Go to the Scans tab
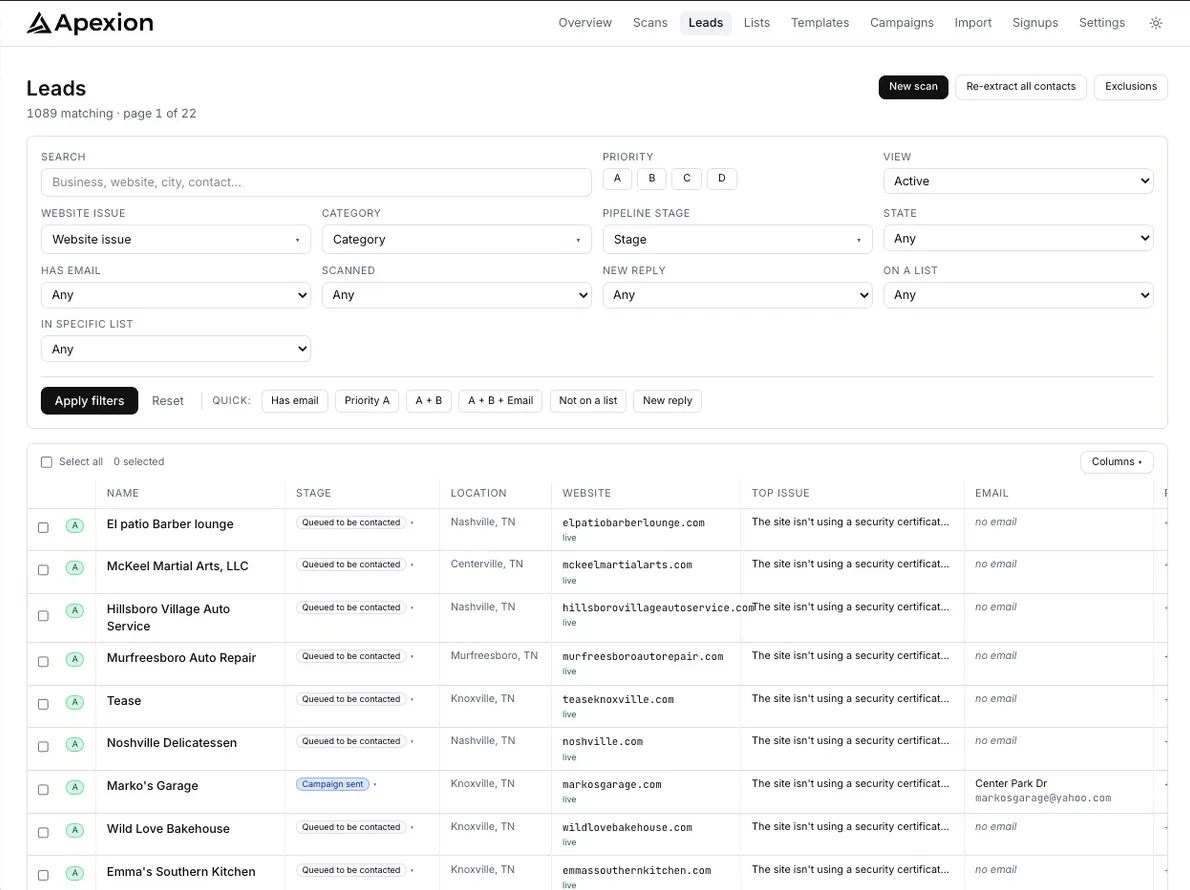1190x890 pixels. 650,23
